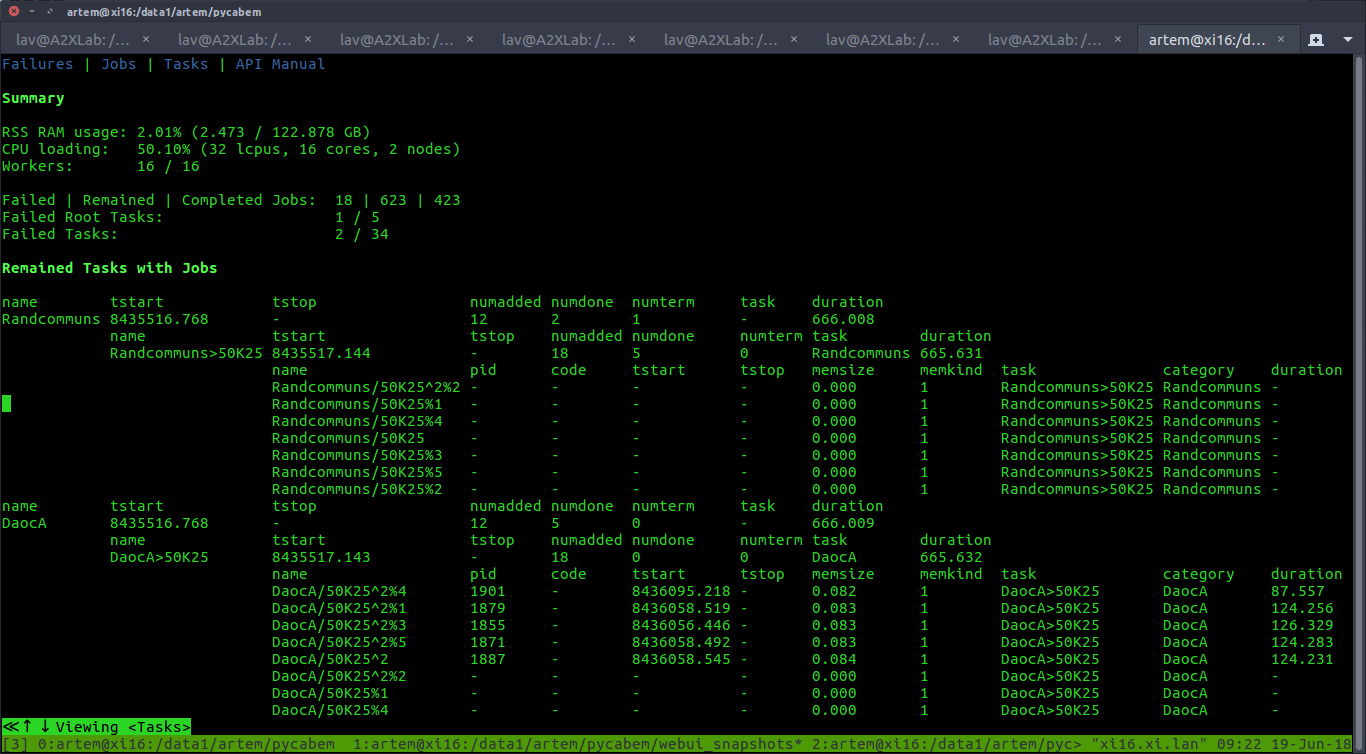Click duration value 124.256
The image size is (1366, 754).
1302,608
